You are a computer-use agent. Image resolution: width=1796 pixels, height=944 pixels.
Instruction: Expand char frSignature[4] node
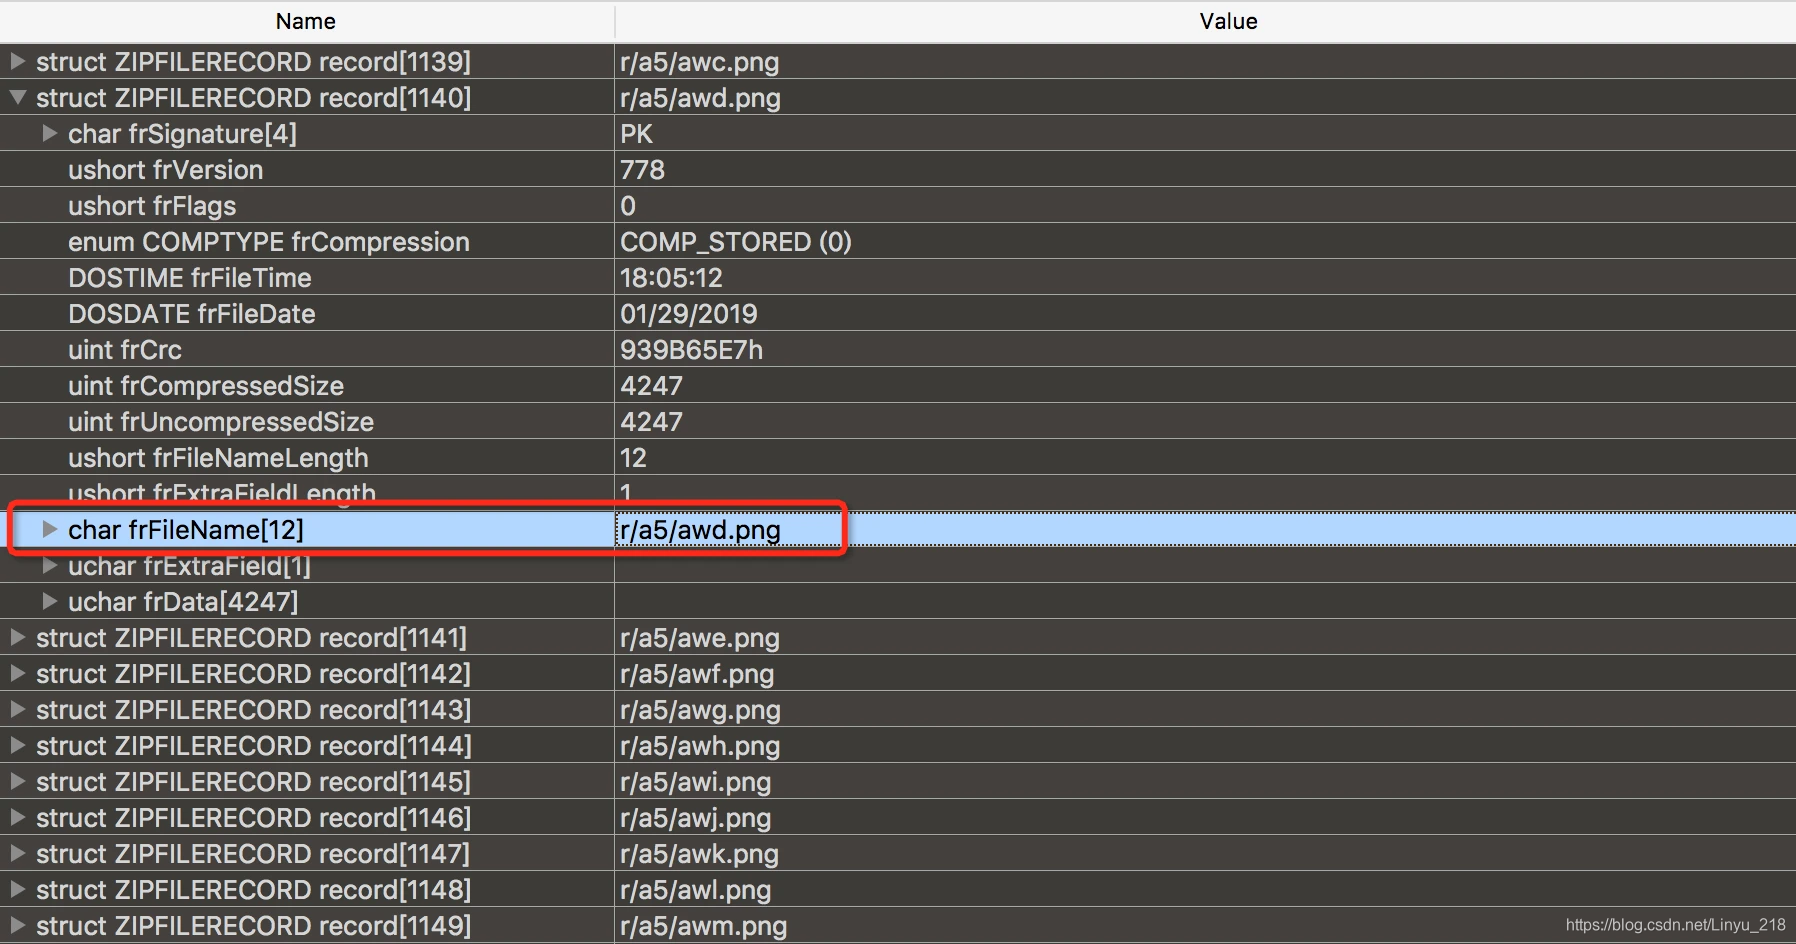tap(49, 133)
